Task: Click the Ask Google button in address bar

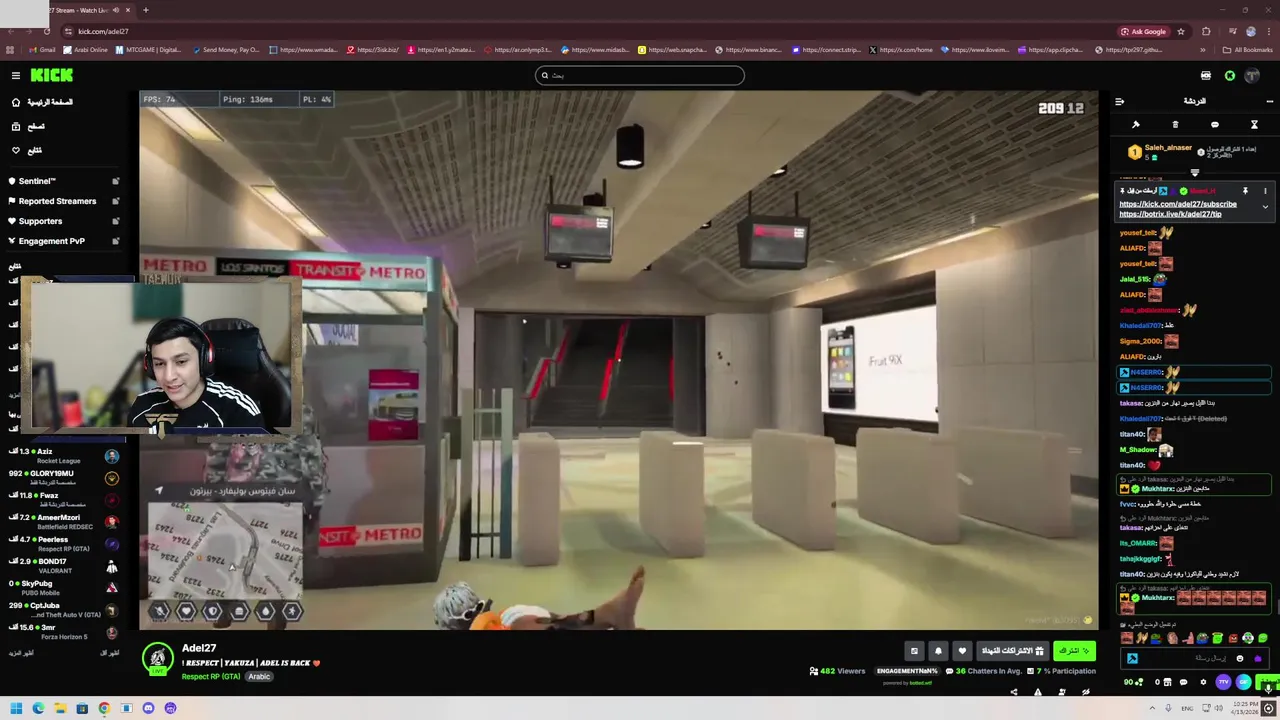Action: coord(1144,31)
